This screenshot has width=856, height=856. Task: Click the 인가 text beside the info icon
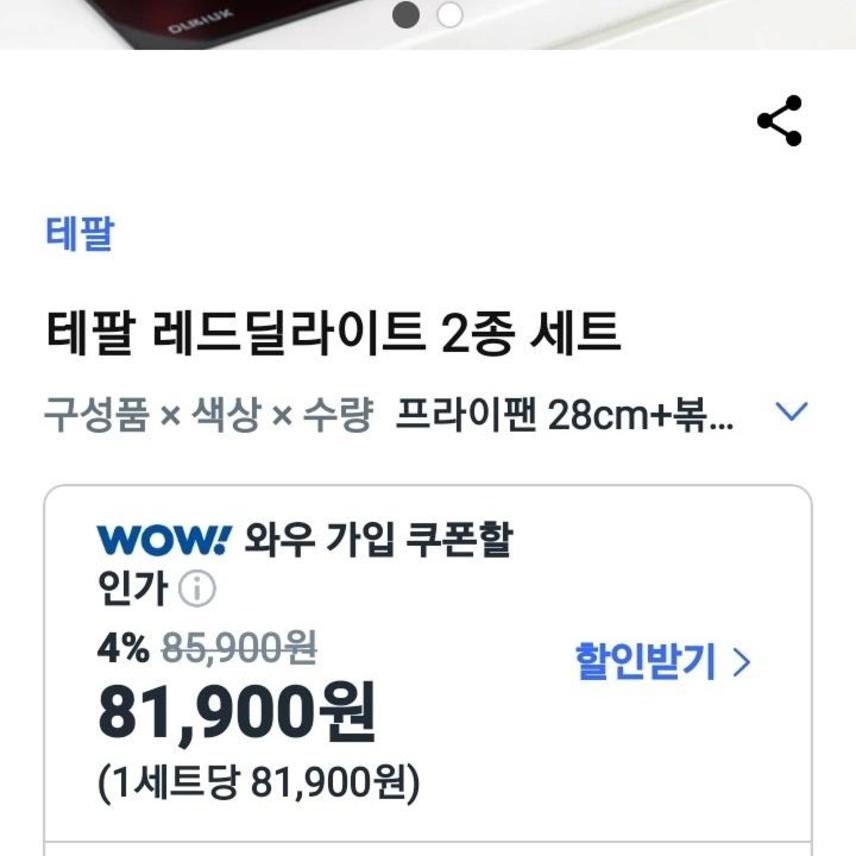[132, 588]
